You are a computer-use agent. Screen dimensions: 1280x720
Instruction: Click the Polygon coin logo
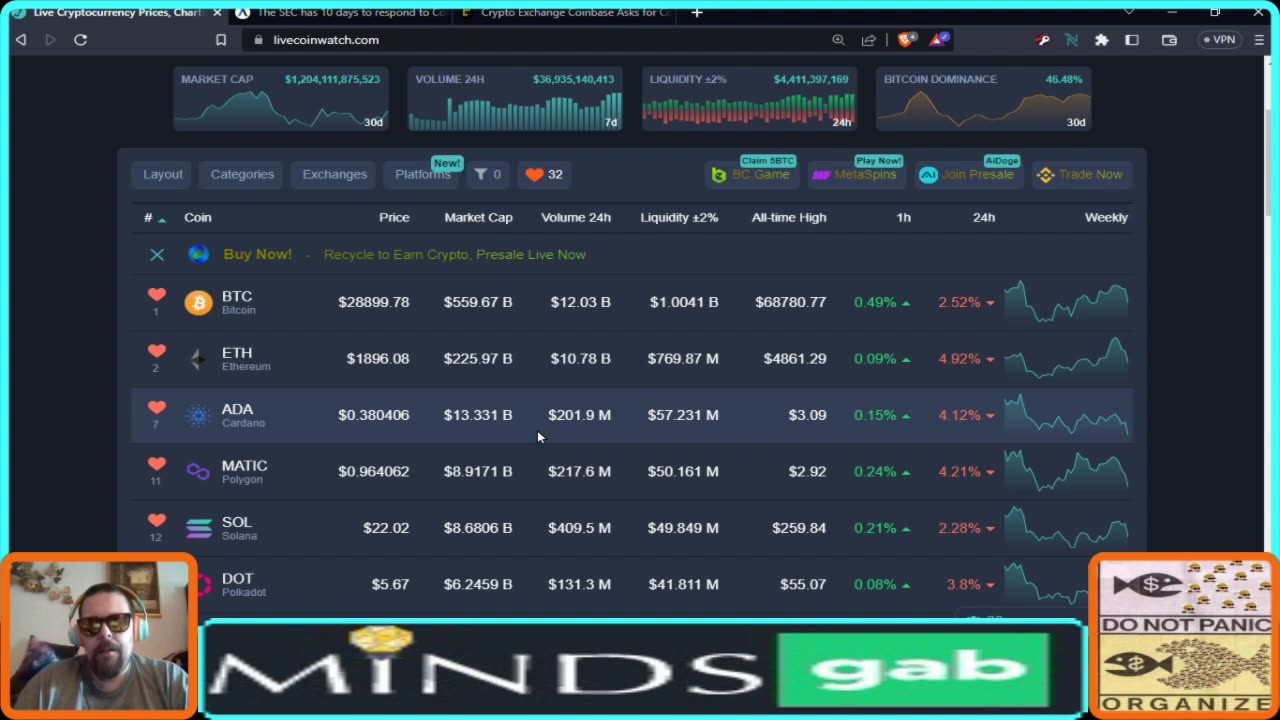click(x=198, y=471)
